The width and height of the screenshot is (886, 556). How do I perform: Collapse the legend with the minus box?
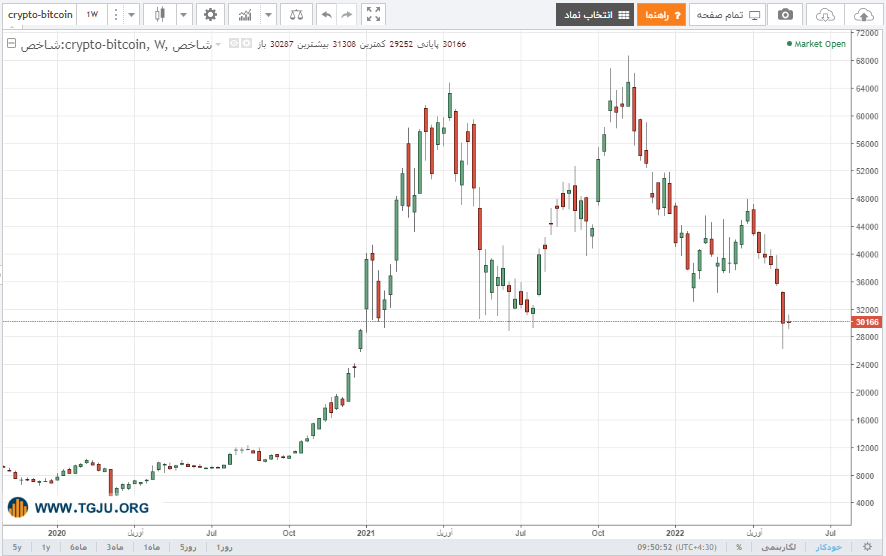11,43
